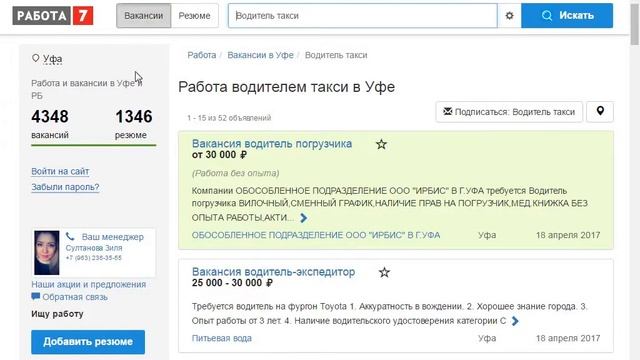Screen dimensions: 640x360
Task: Show vacancies on map pin button
Action: coord(600,112)
